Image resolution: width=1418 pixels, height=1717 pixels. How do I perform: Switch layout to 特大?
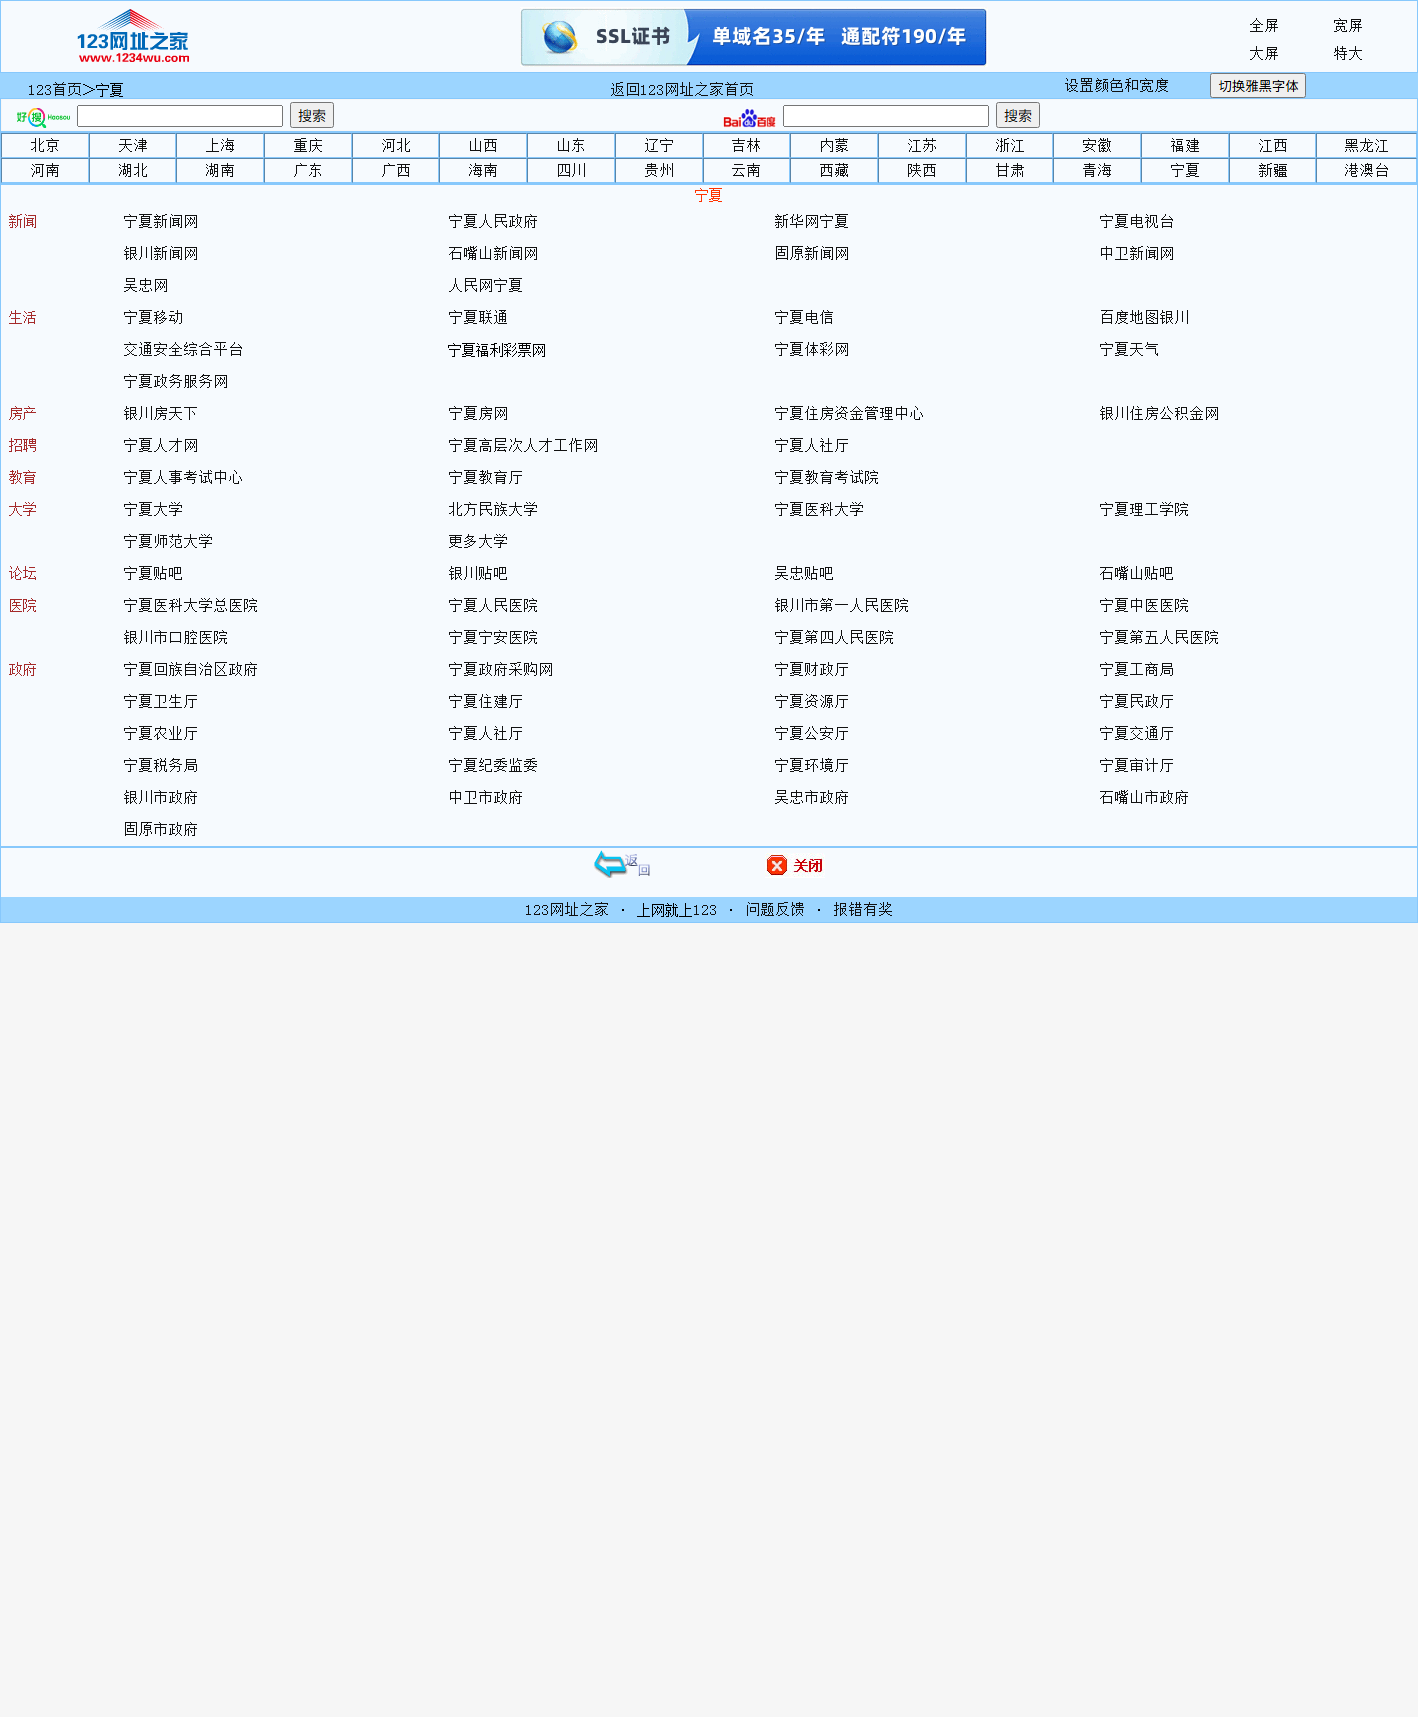point(1348,54)
